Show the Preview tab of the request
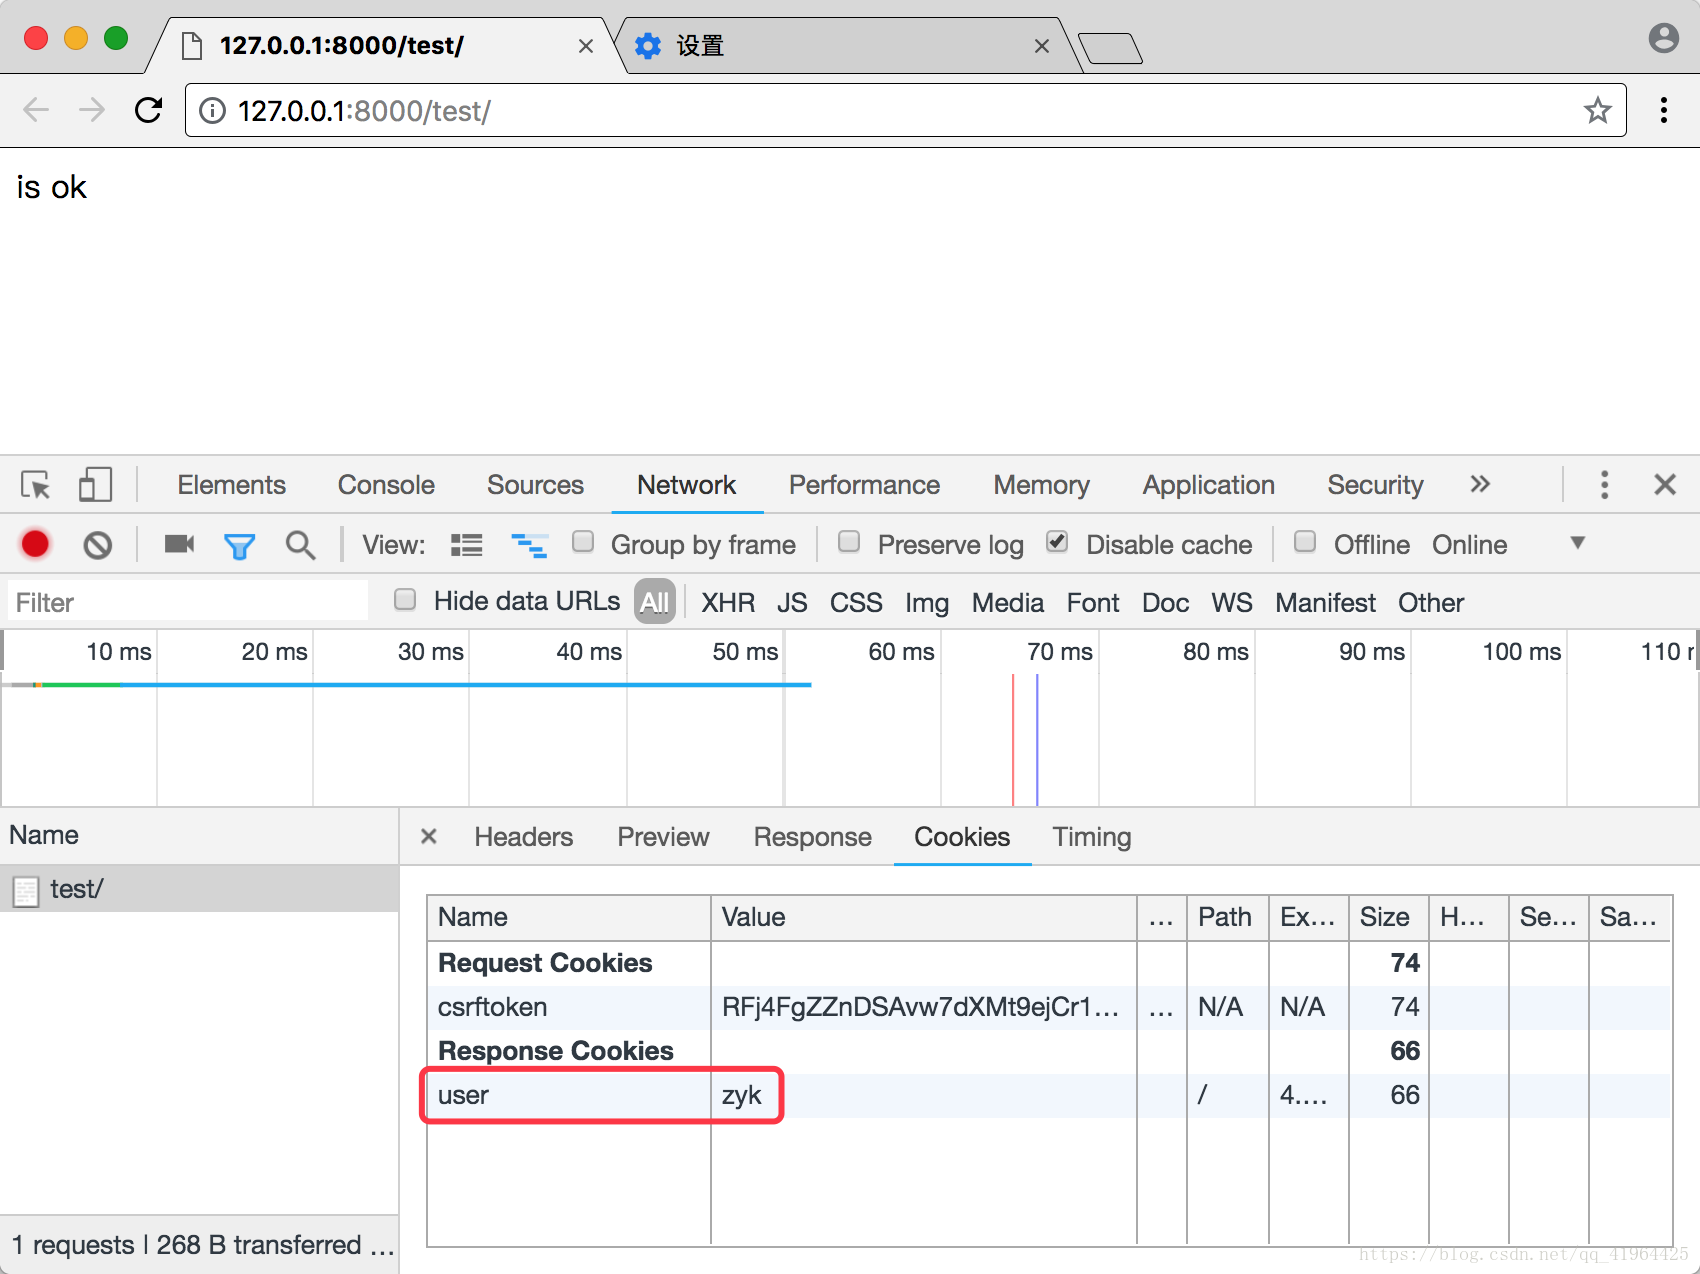Screen dimensions: 1700x1274 pos(663,837)
